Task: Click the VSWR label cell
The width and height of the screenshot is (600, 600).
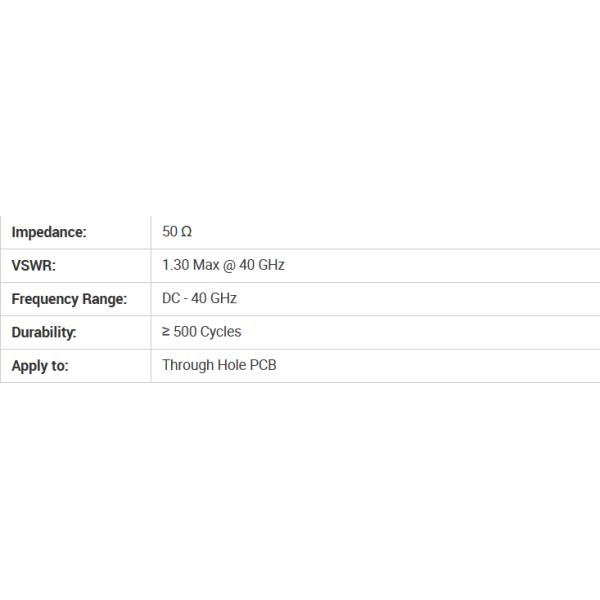Action: 75,266
